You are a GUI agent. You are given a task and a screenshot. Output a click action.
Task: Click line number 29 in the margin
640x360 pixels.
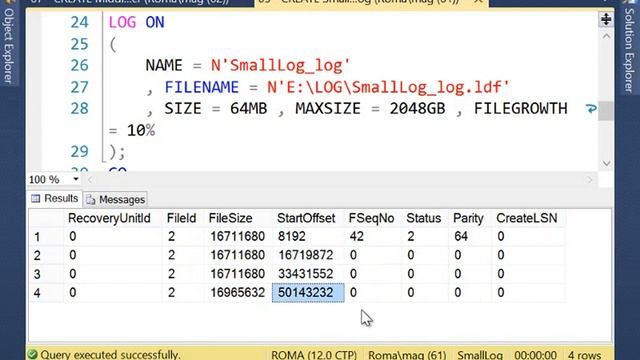click(x=79, y=152)
